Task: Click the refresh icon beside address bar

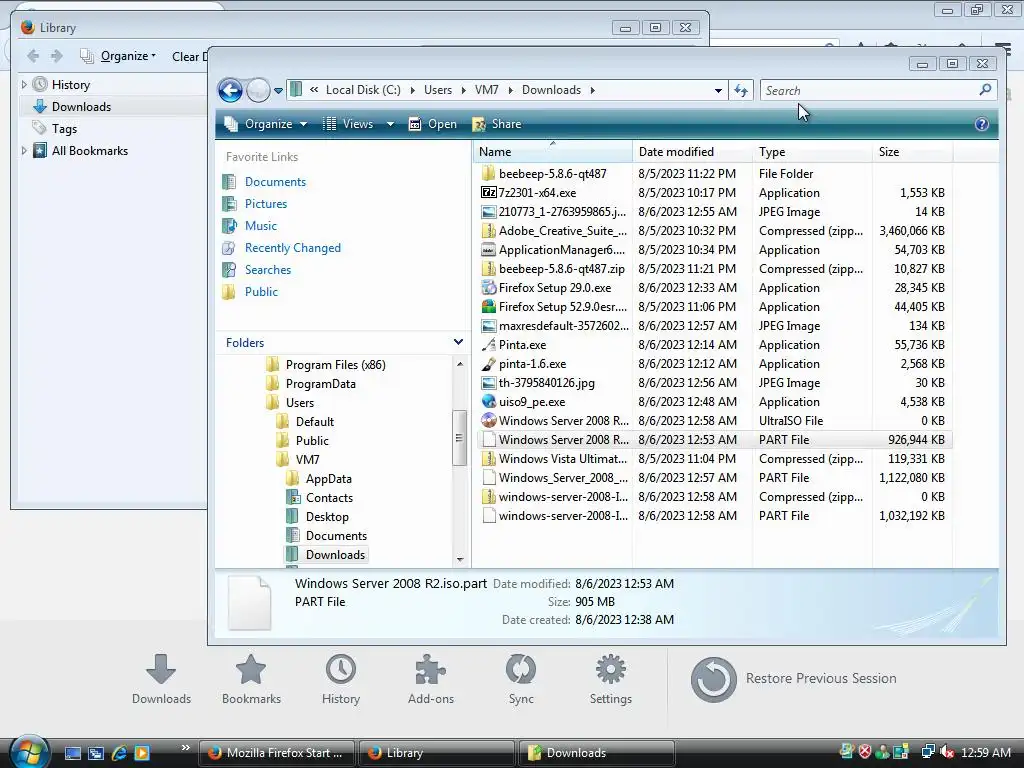Action: tap(741, 90)
